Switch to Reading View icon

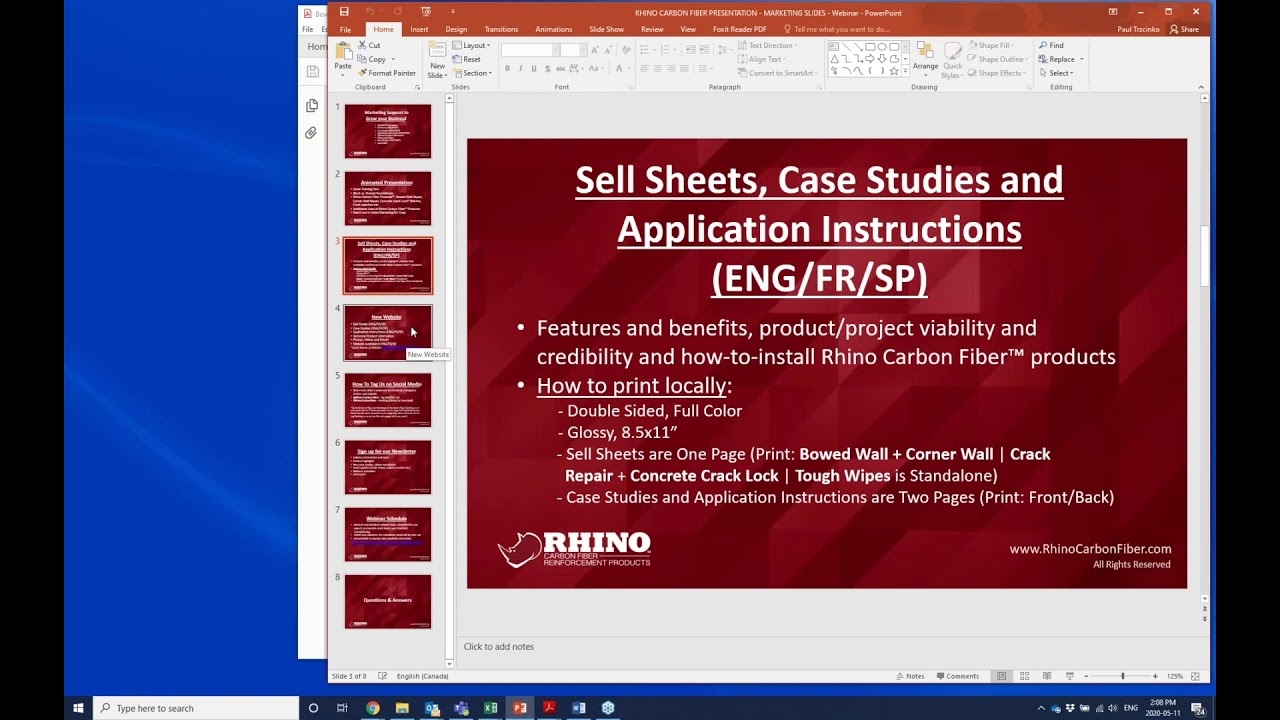1046,676
